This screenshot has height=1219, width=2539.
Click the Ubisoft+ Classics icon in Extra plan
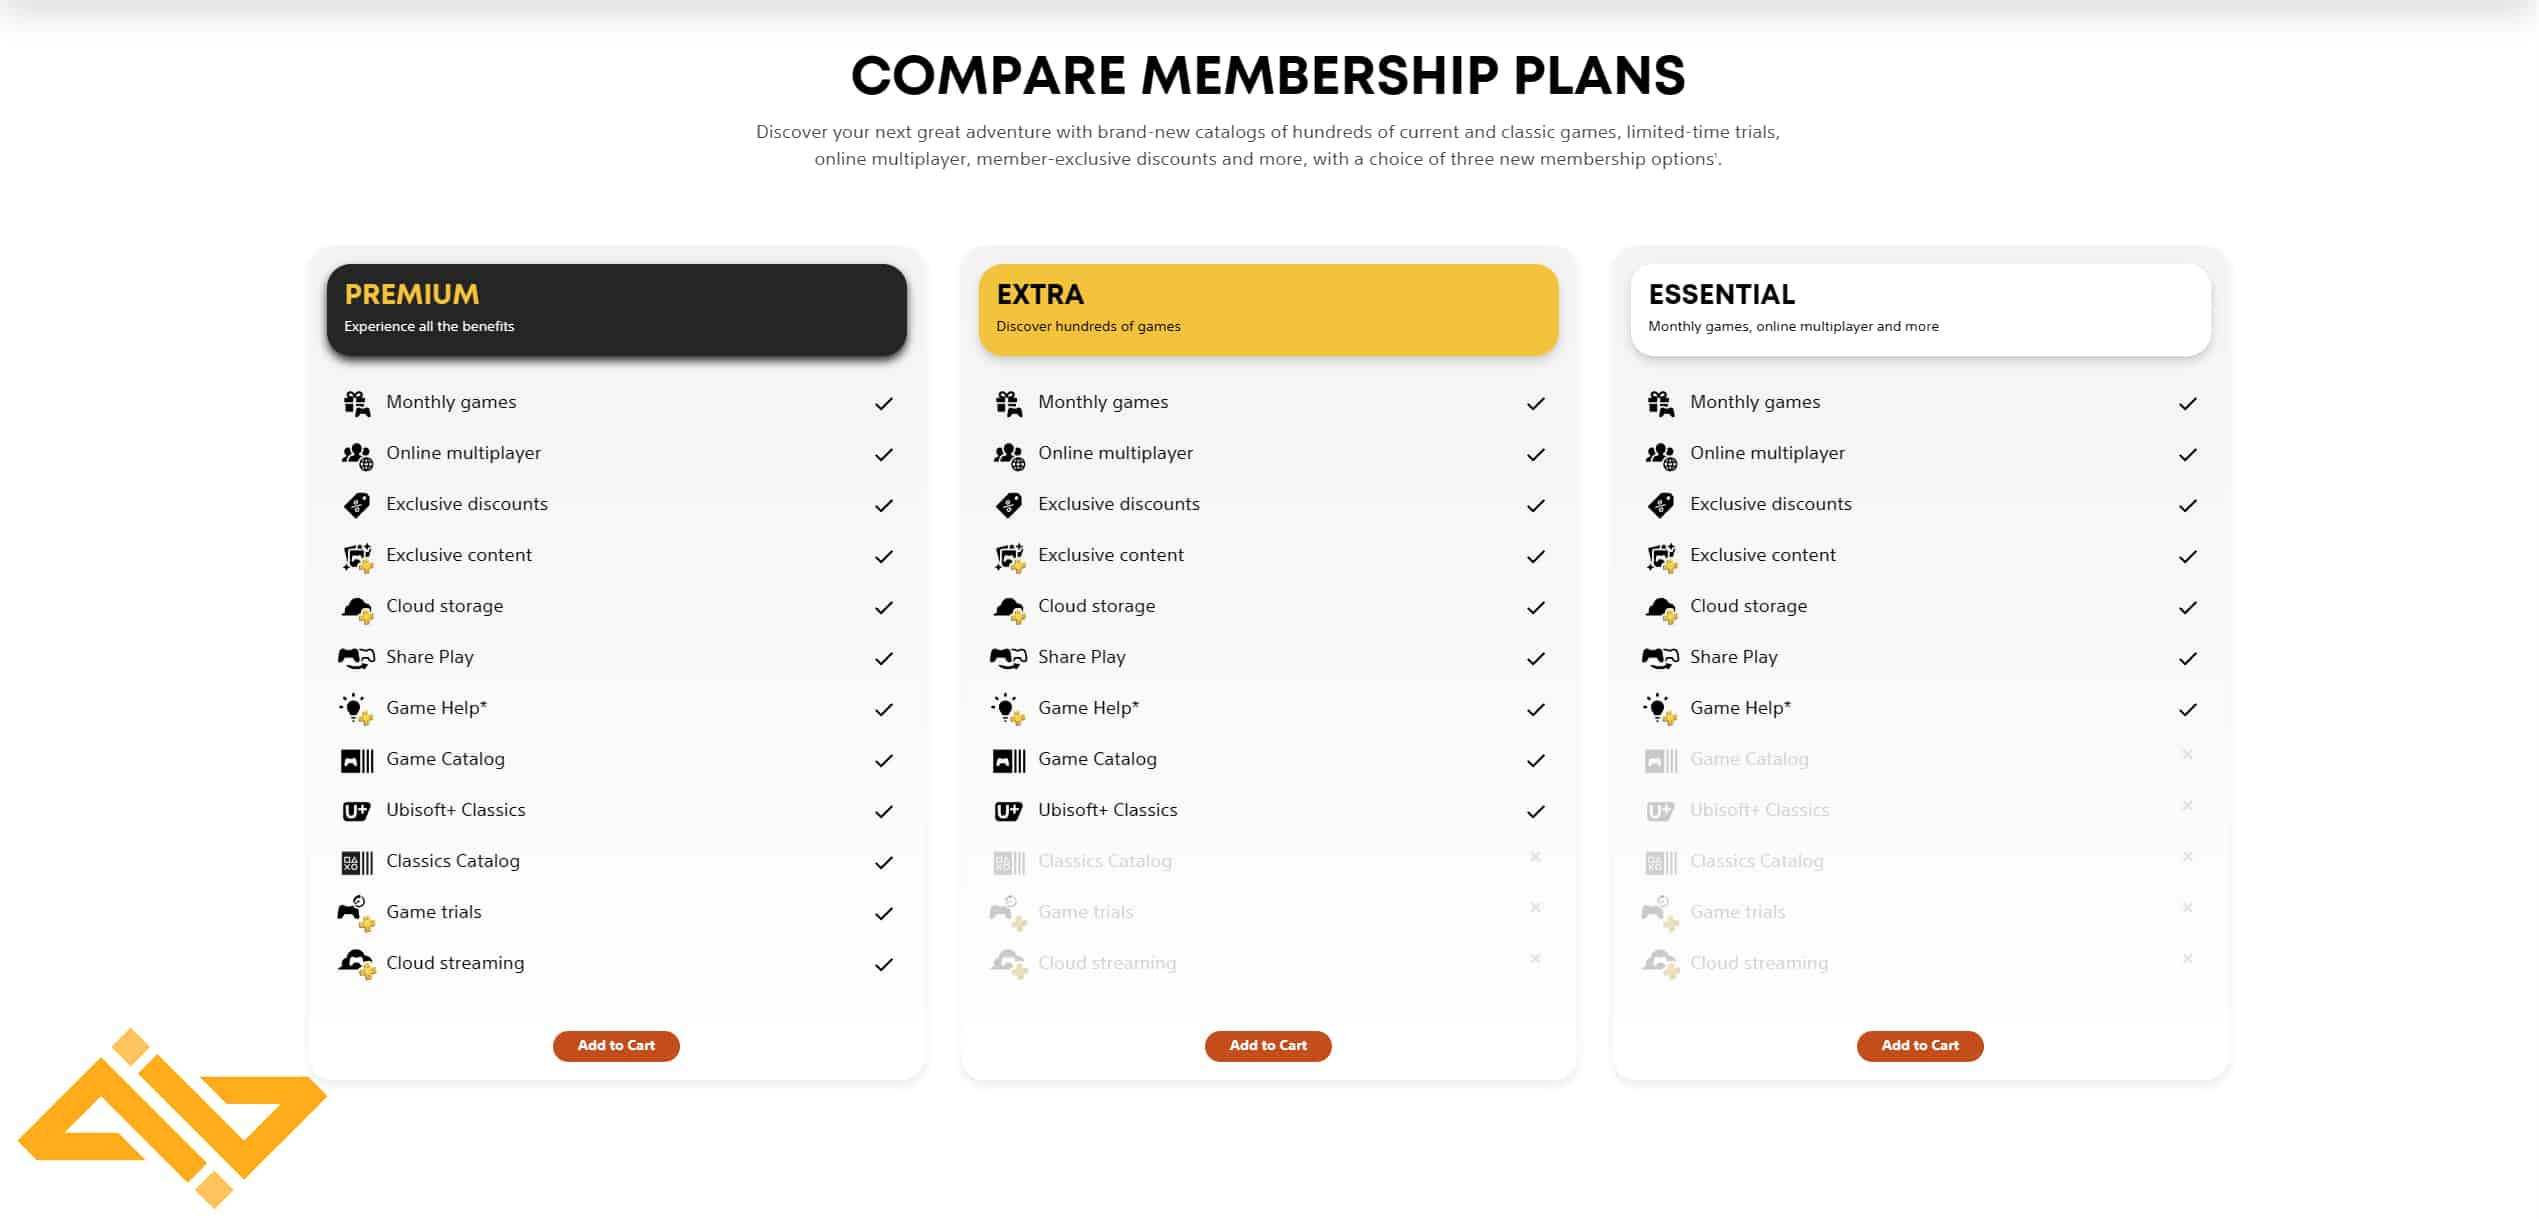1008,811
